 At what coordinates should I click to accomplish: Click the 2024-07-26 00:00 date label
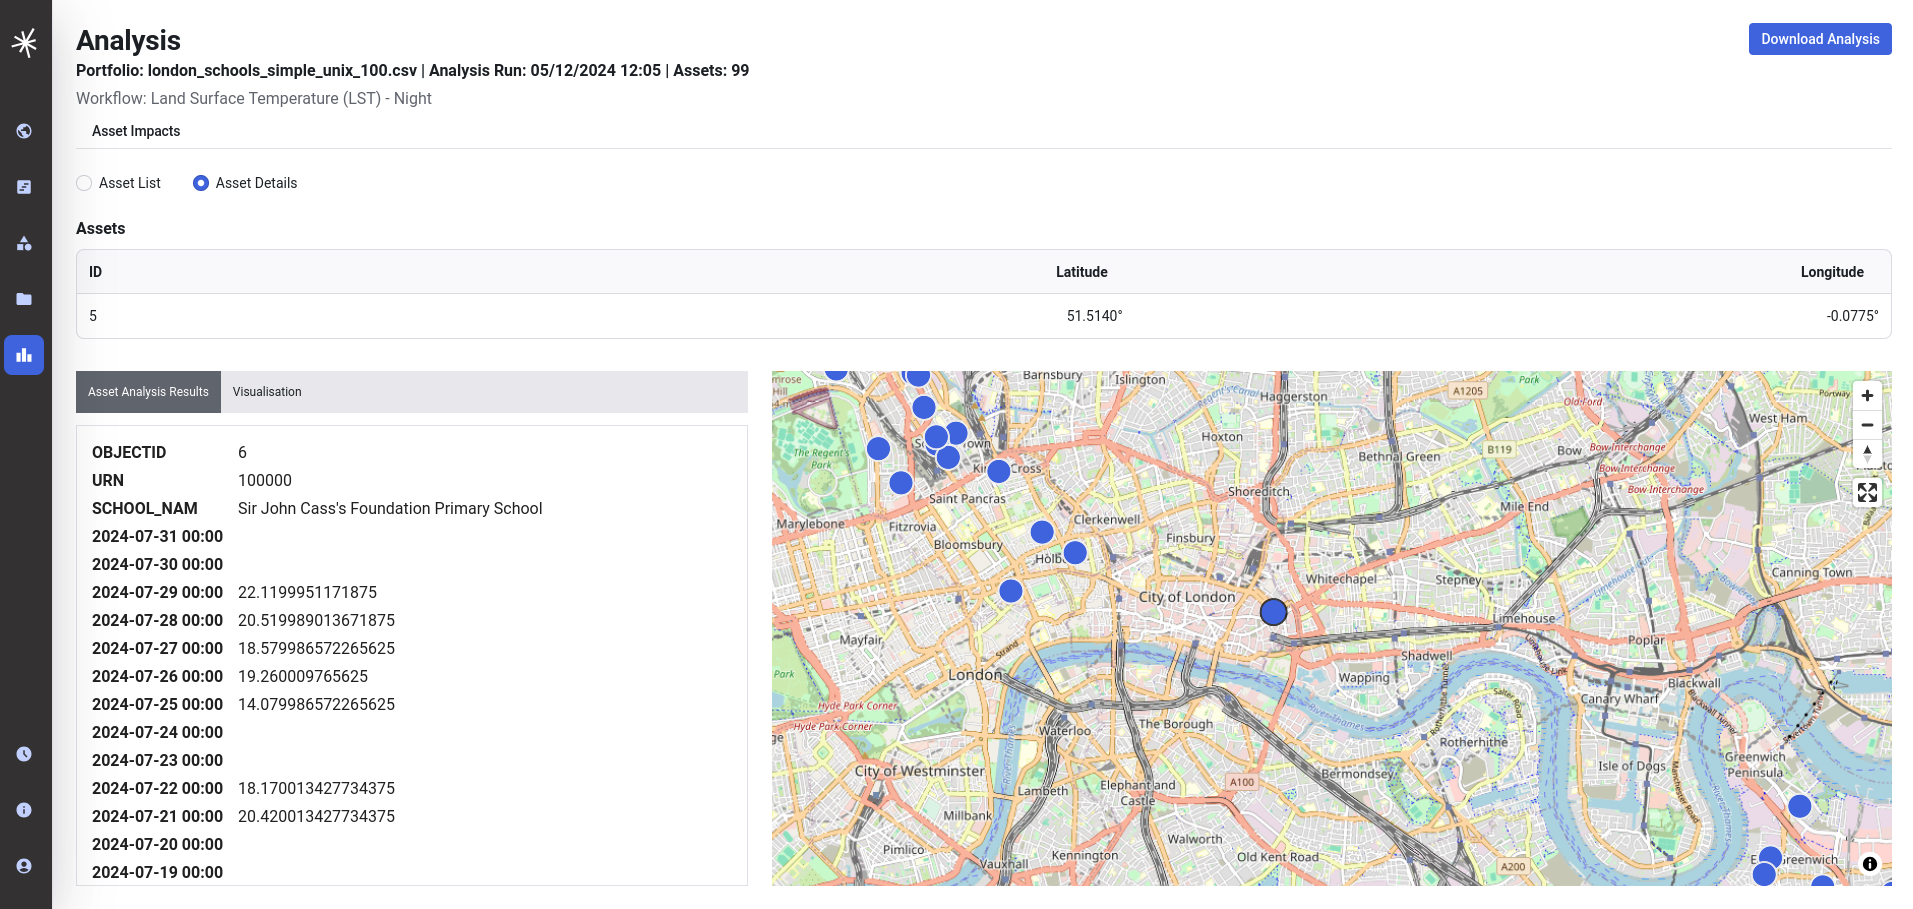pos(157,676)
